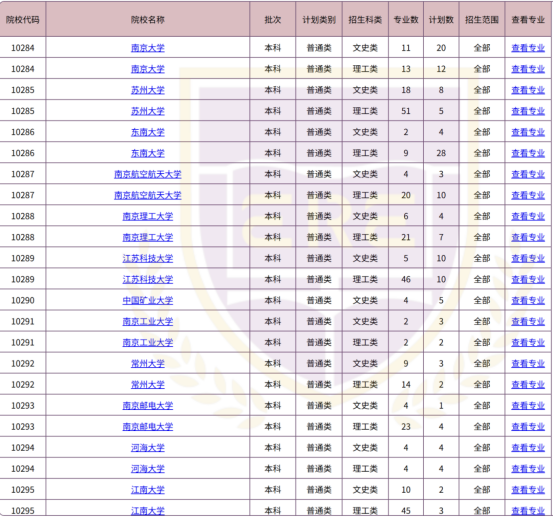553x519 pixels.
Task: Open 南京航空航天大学 link in 文史类 row
Action: click(147, 174)
